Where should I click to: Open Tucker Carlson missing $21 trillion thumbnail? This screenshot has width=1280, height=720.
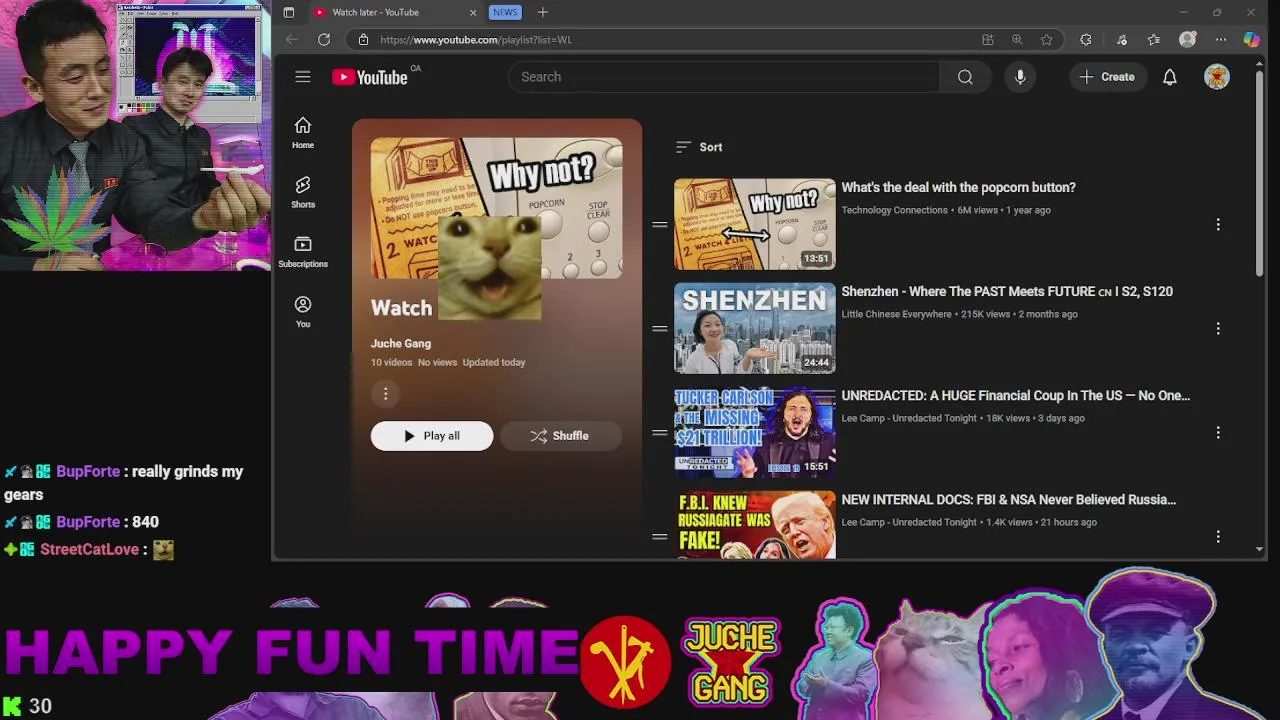(755, 432)
